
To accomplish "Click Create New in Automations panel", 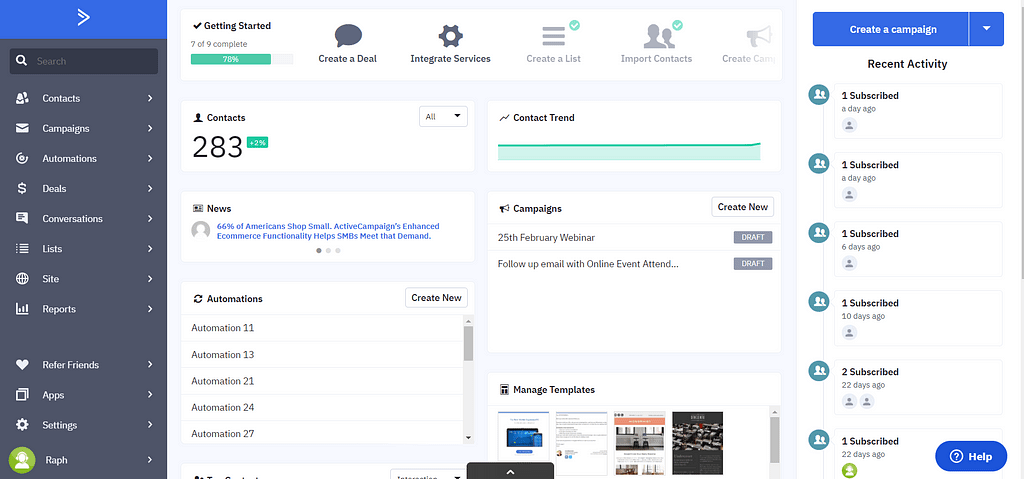I will (x=436, y=297).
